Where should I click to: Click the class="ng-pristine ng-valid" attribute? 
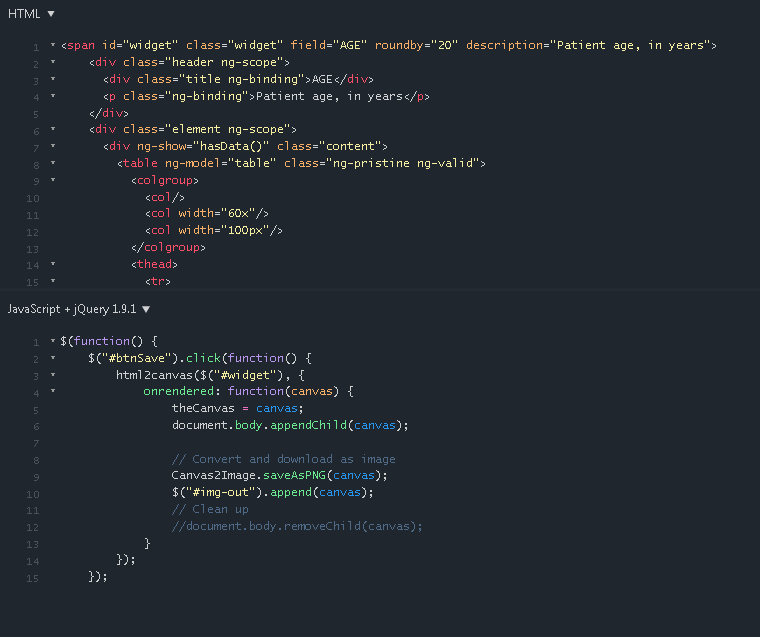381,163
